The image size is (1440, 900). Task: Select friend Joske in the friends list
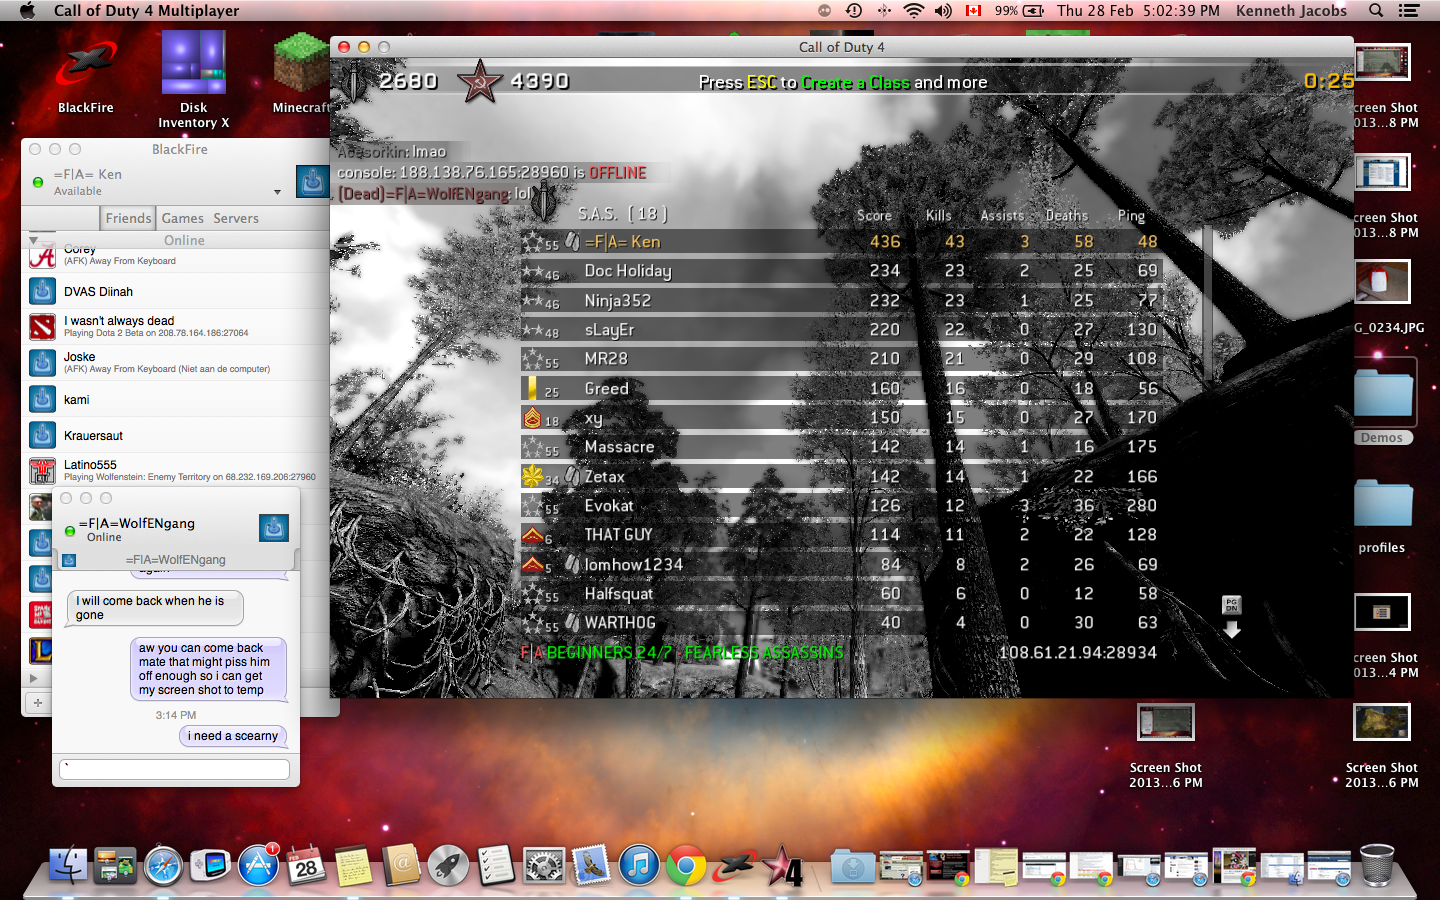[x=176, y=363]
